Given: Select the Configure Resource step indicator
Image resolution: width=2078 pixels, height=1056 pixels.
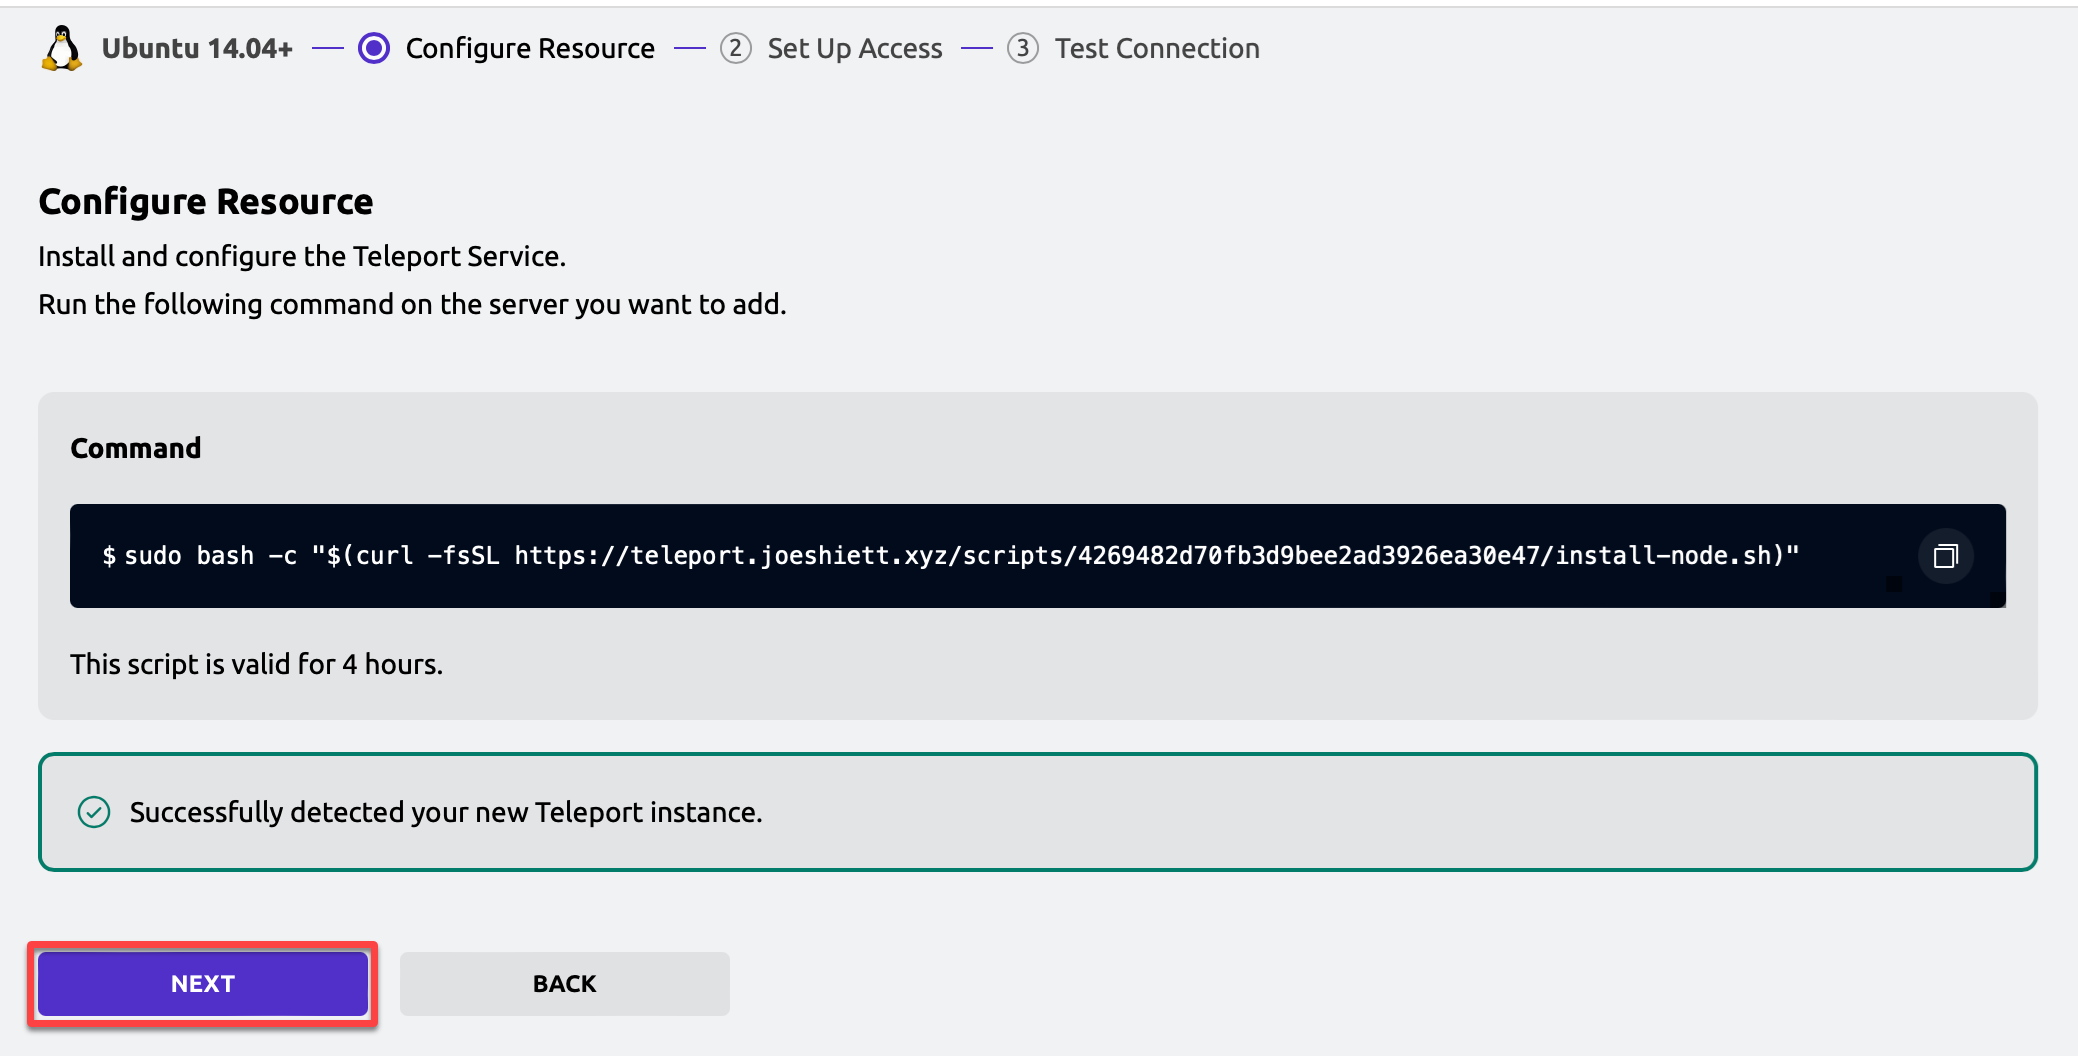Looking at the screenshot, I should click(x=374, y=48).
